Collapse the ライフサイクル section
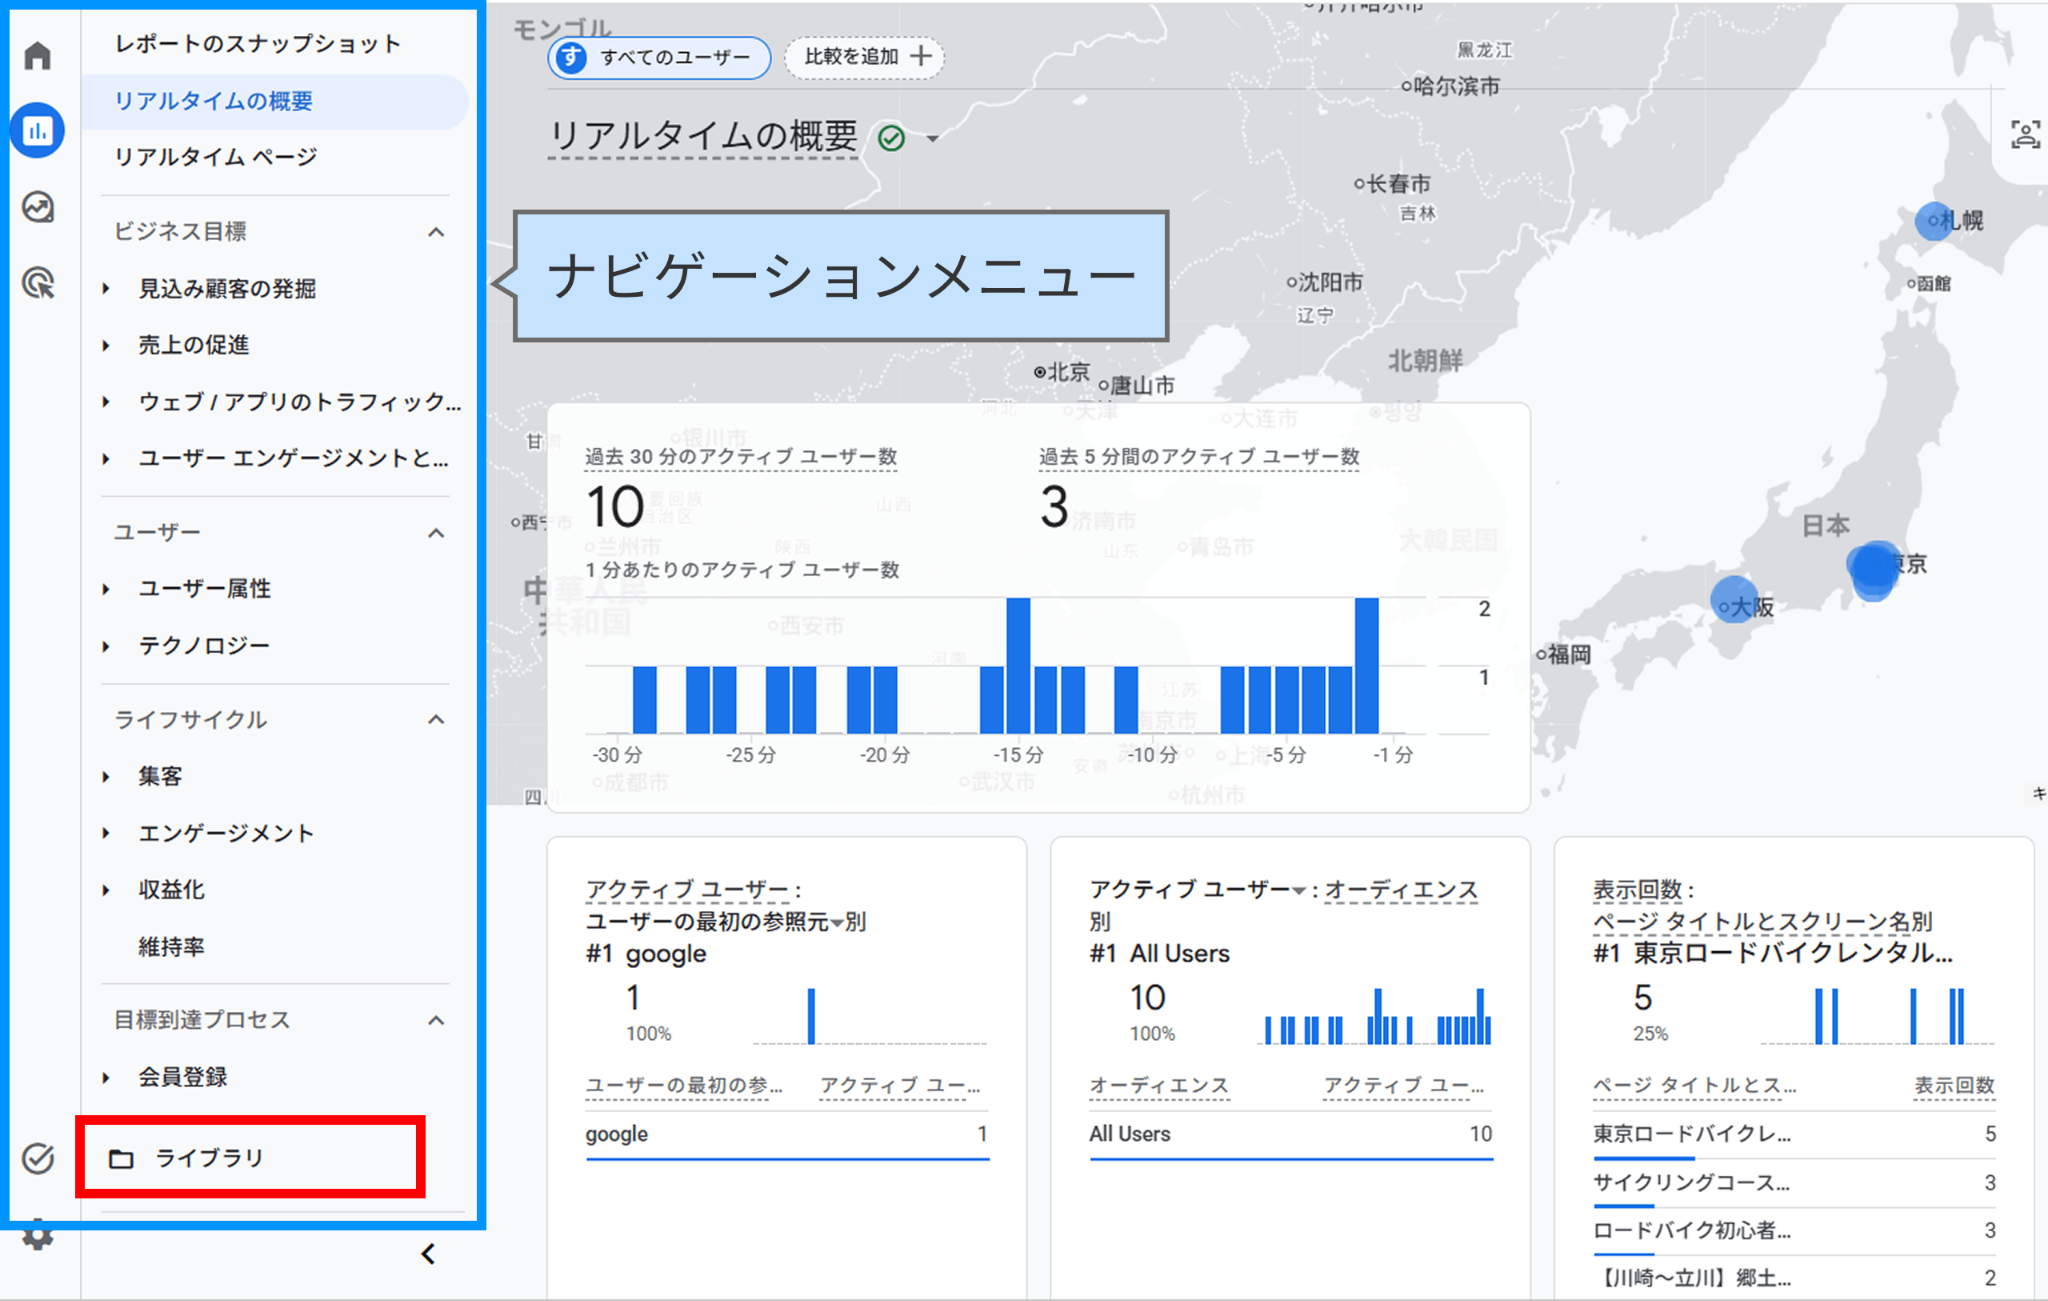 [436, 719]
